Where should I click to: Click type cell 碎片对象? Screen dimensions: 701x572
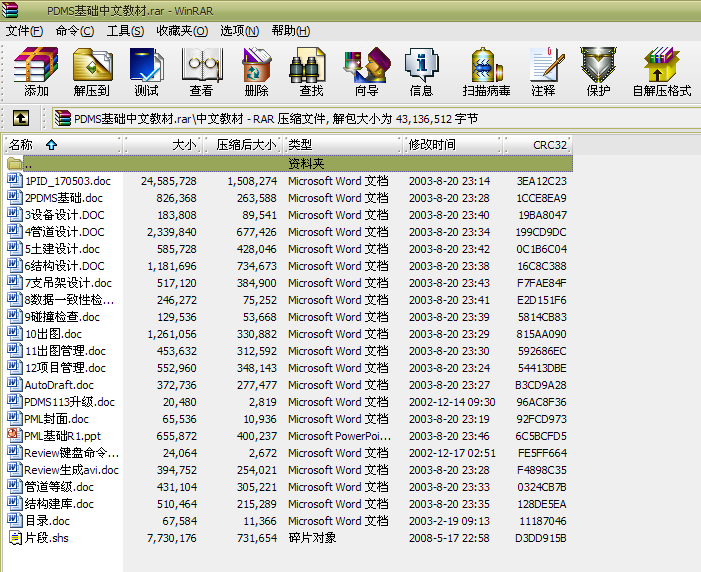point(312,538)
